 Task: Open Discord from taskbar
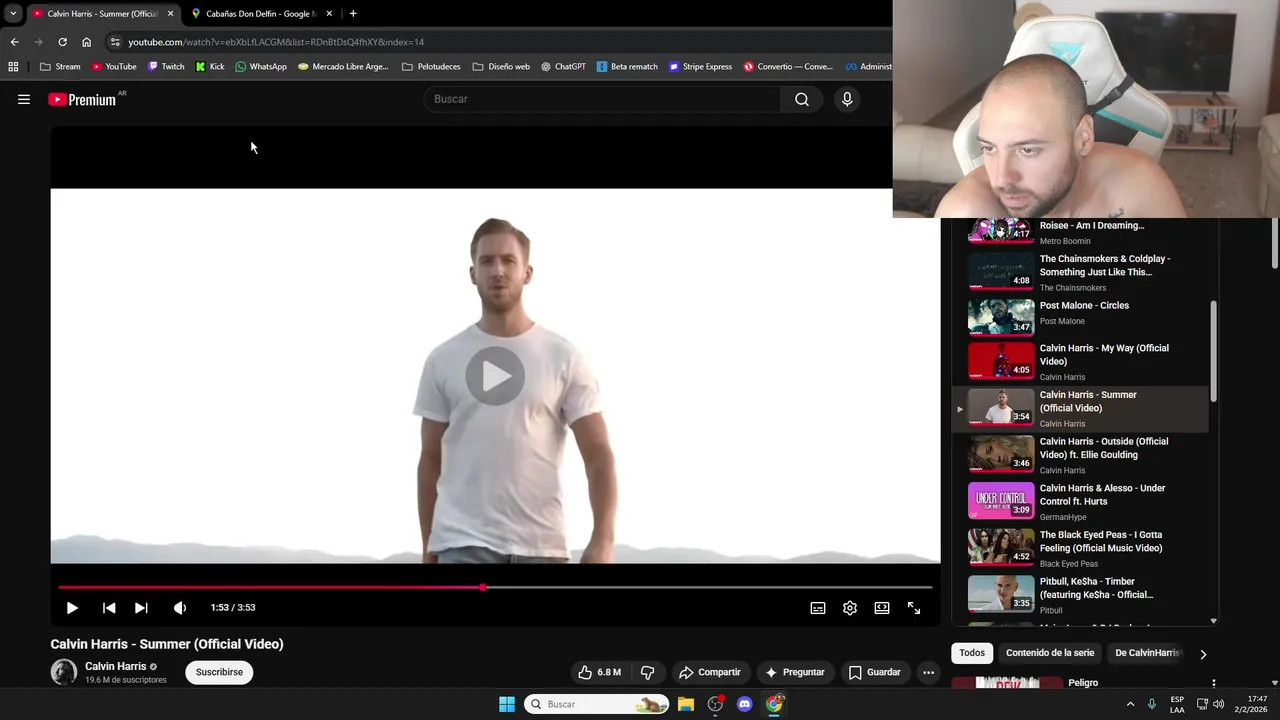coord(744,704)
